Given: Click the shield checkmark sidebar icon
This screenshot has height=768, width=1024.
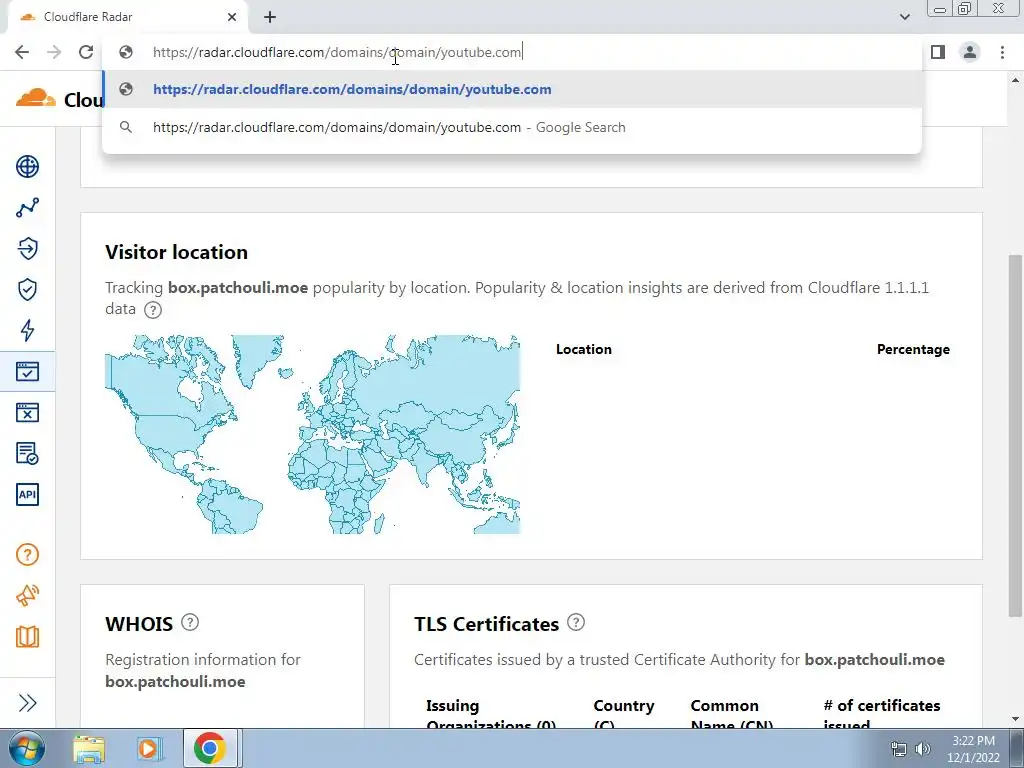Looking at the screenshot, I should pyautogui.click(x=27, y=289).
